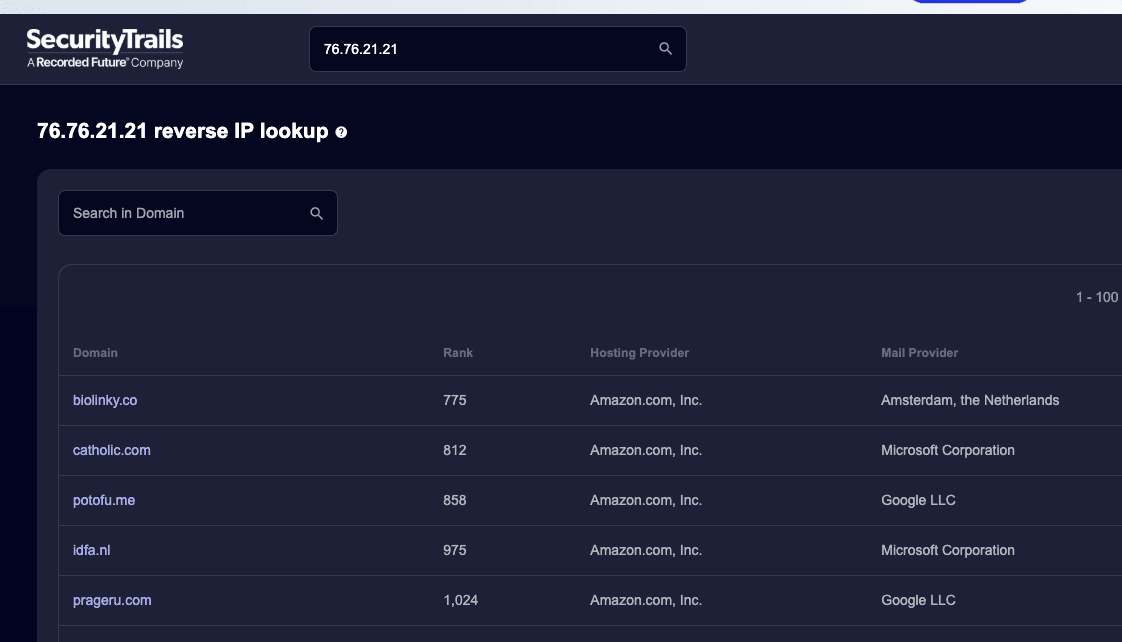The height and width of the screenshot is (642, 1122).
Task: Click the SecurityTrails logo
Action: [x=104, y=41]
